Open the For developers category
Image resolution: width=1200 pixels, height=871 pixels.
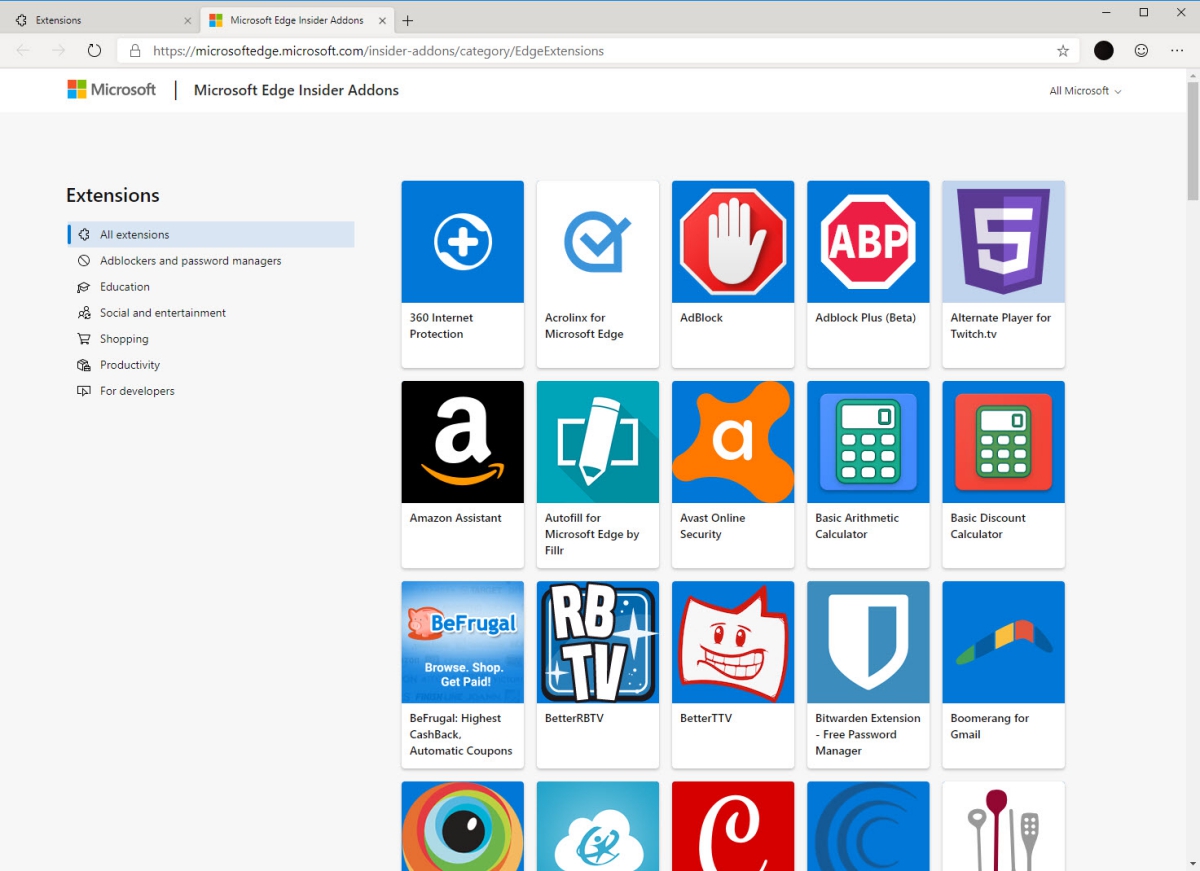click(x=137, y=391)
